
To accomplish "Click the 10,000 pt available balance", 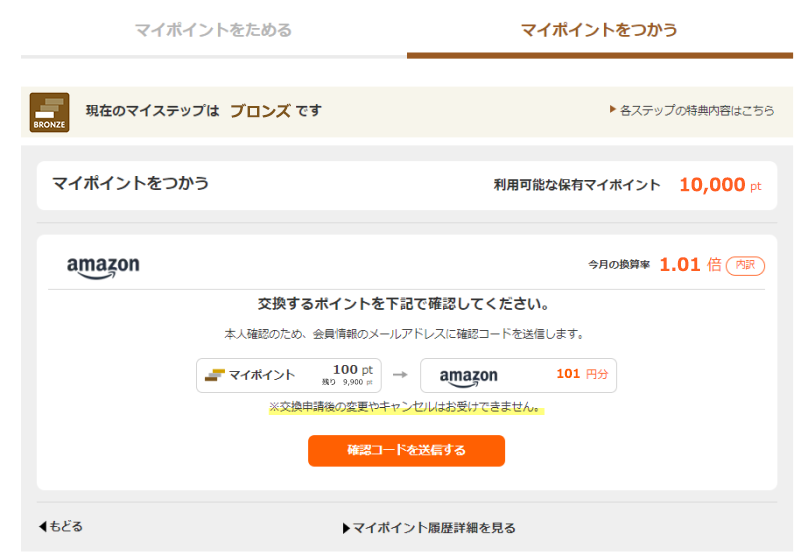I will (720, 185).
